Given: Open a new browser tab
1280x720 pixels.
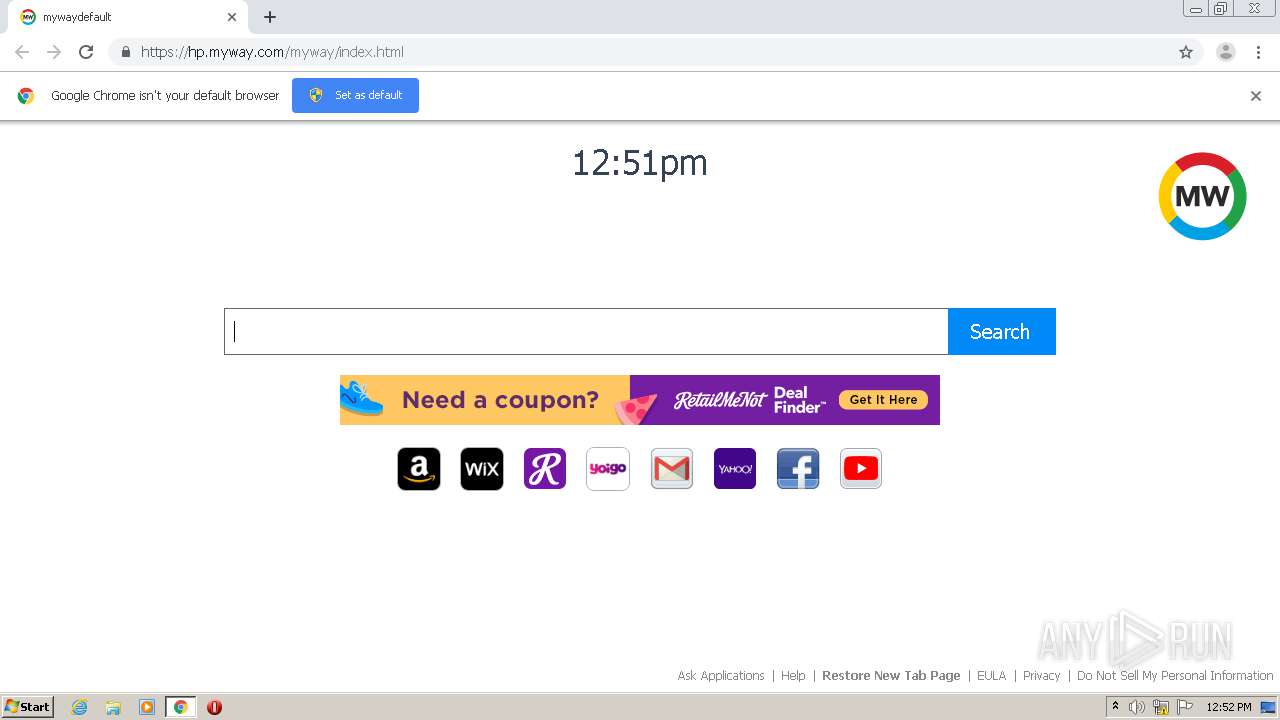Looking at the screenshot, I should tap(270, 17).
